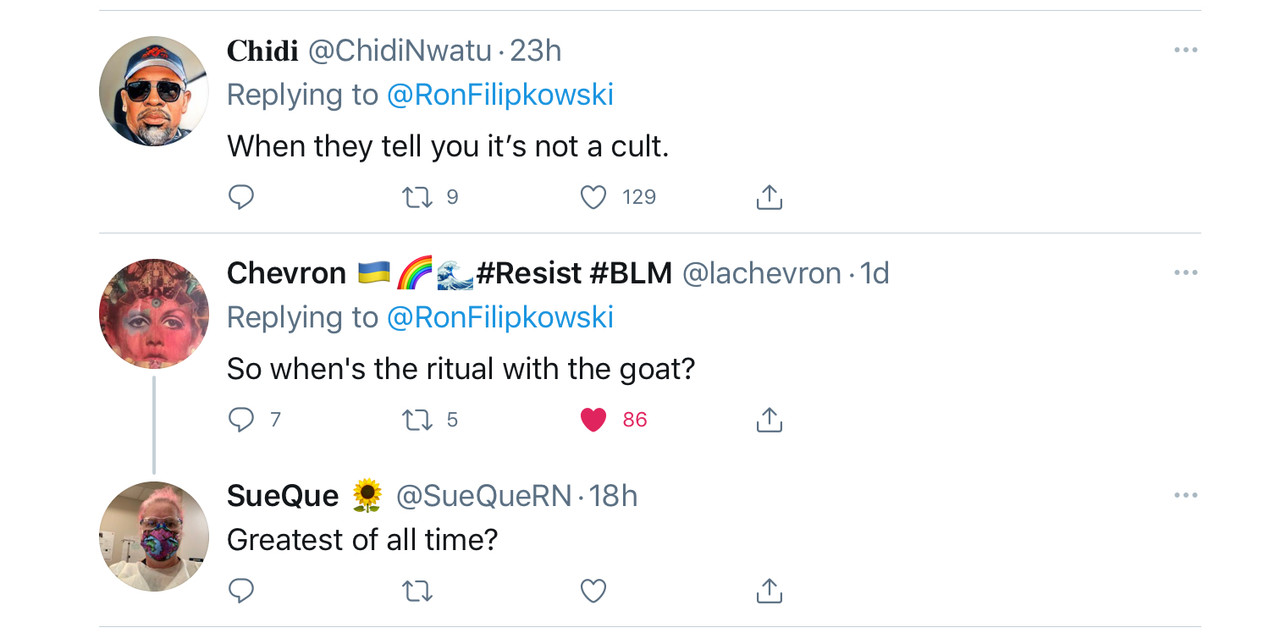
Task: Share Chidi's tweet
Action: (x=769, y=197)
